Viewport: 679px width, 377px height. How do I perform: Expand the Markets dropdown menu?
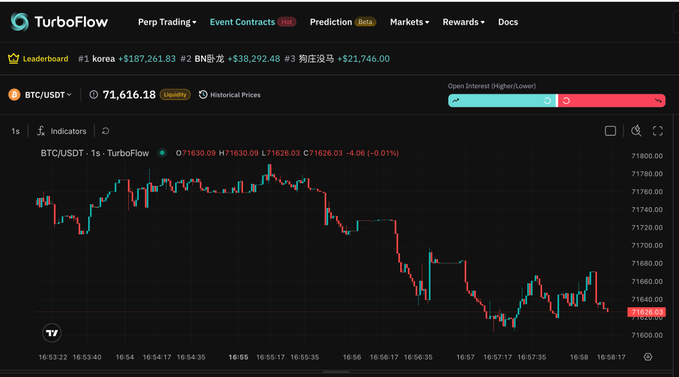[x=409, y=22]
